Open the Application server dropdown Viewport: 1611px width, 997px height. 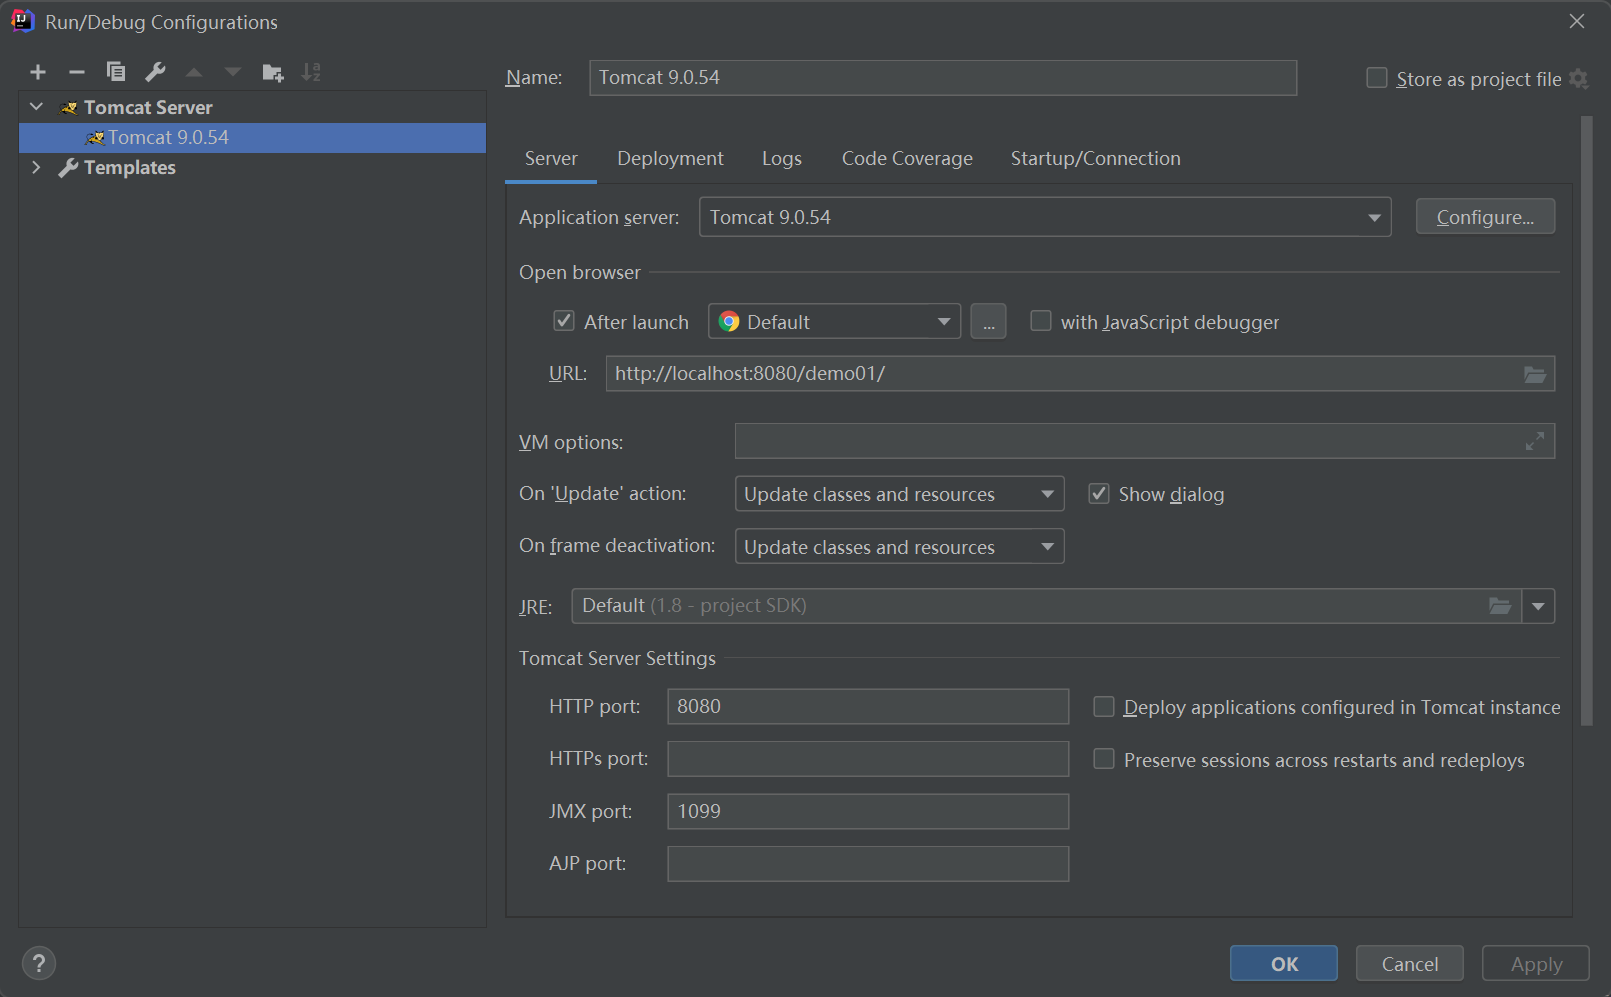click(1045, 217)
